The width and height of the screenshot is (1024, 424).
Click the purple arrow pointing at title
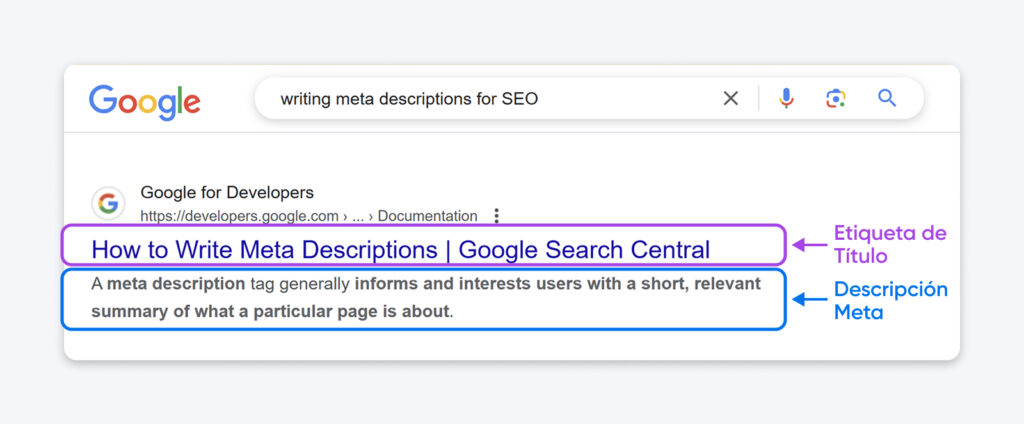(809, 245)
